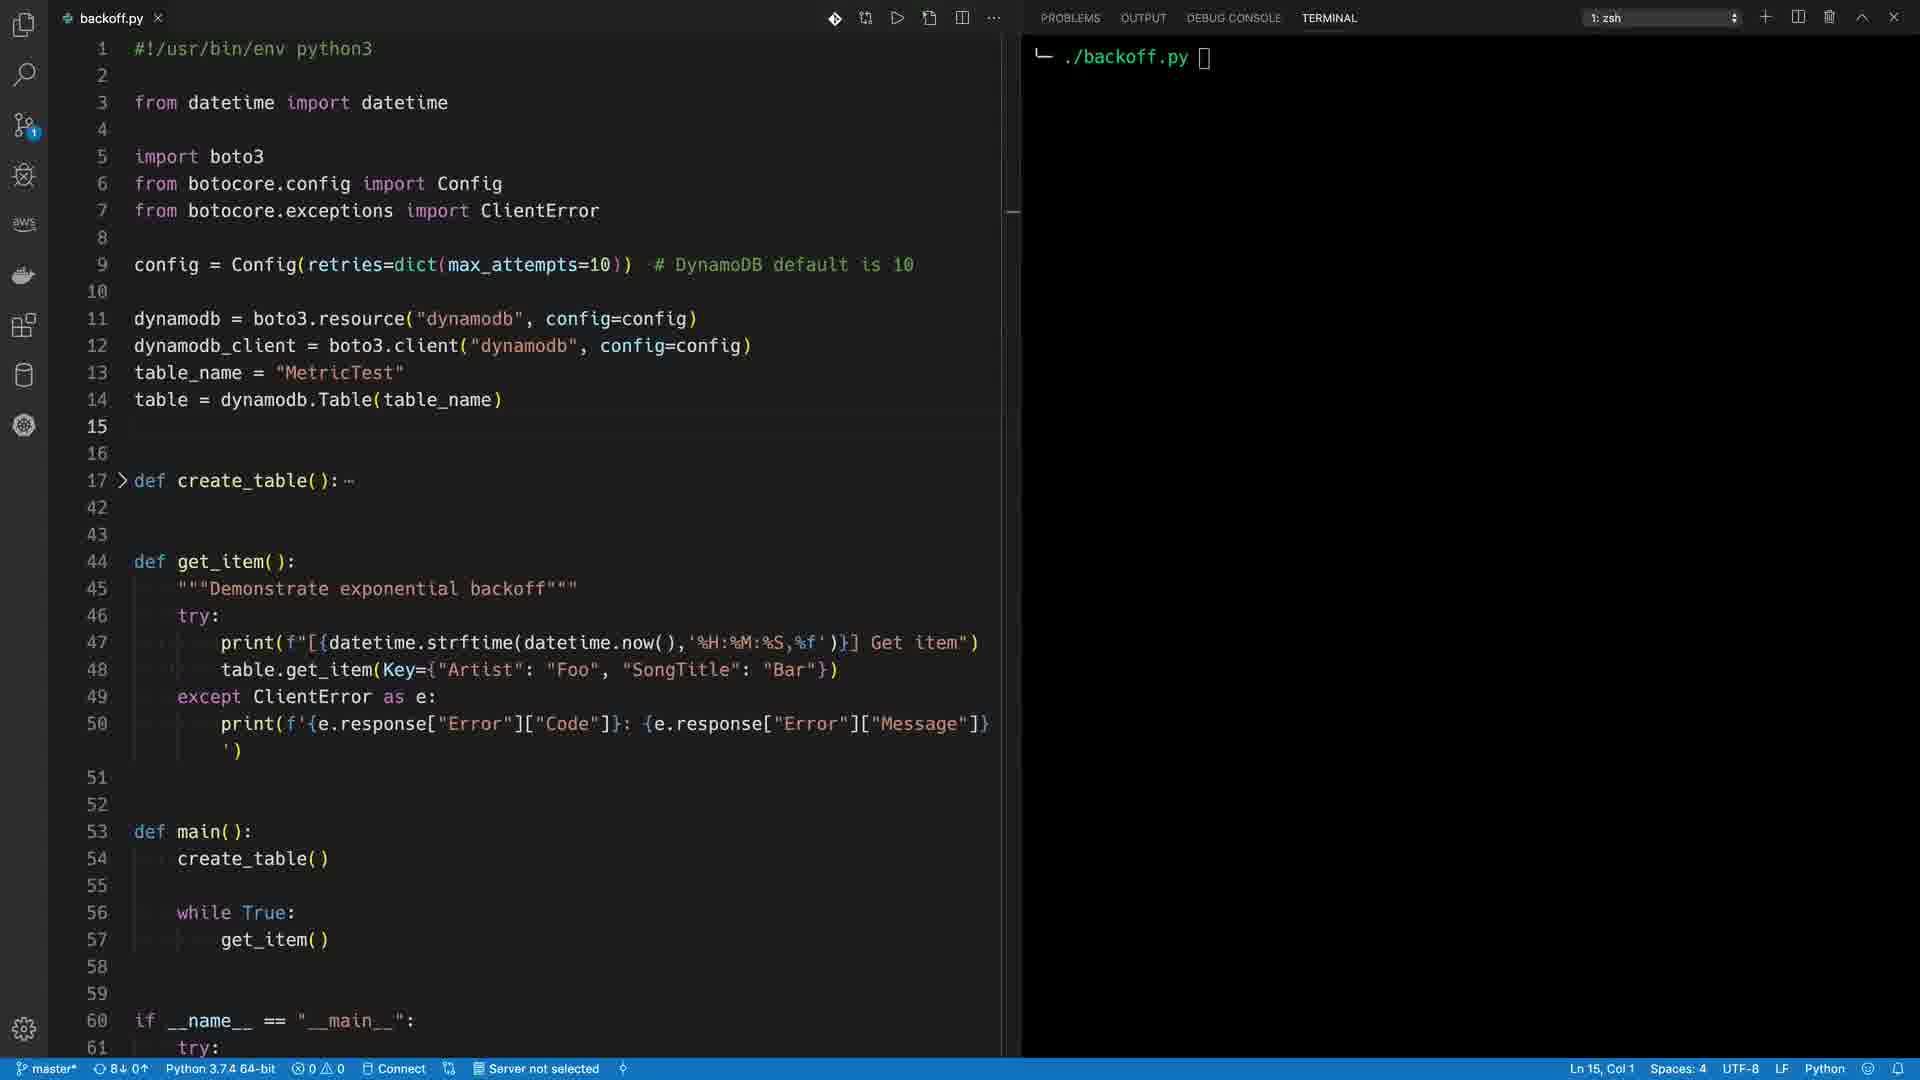Open editor More Actions ellipsis menu

pos(993,18)
